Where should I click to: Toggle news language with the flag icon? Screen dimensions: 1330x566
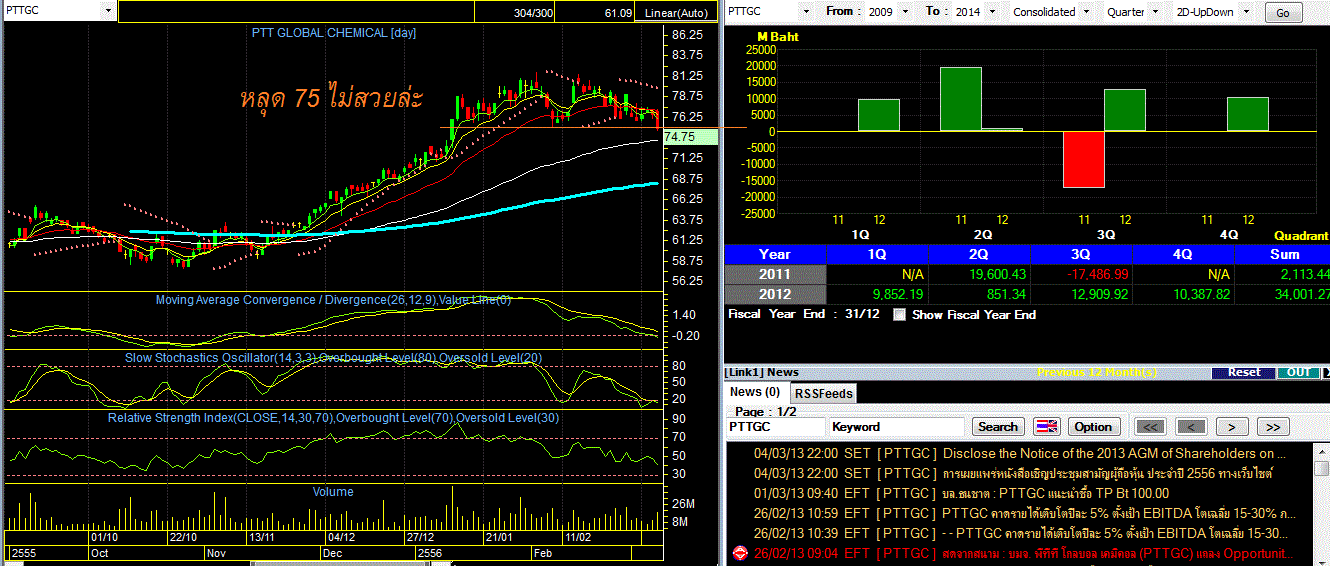pos(1046,426)
